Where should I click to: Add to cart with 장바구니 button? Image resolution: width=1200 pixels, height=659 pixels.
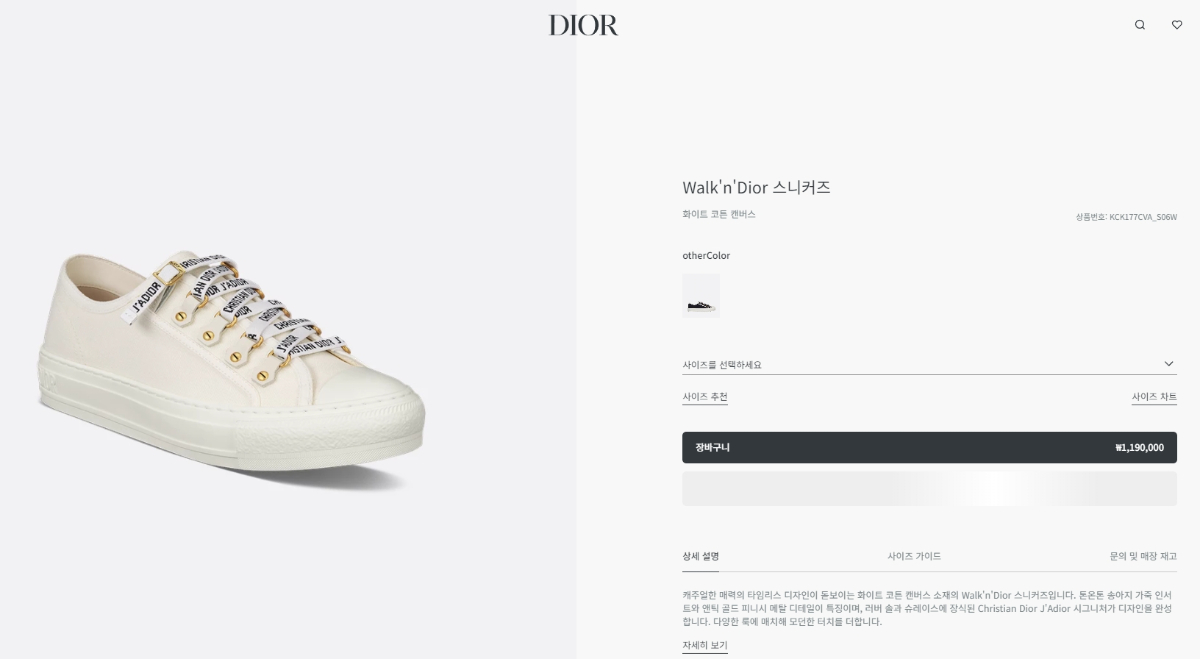coord(929,448)
